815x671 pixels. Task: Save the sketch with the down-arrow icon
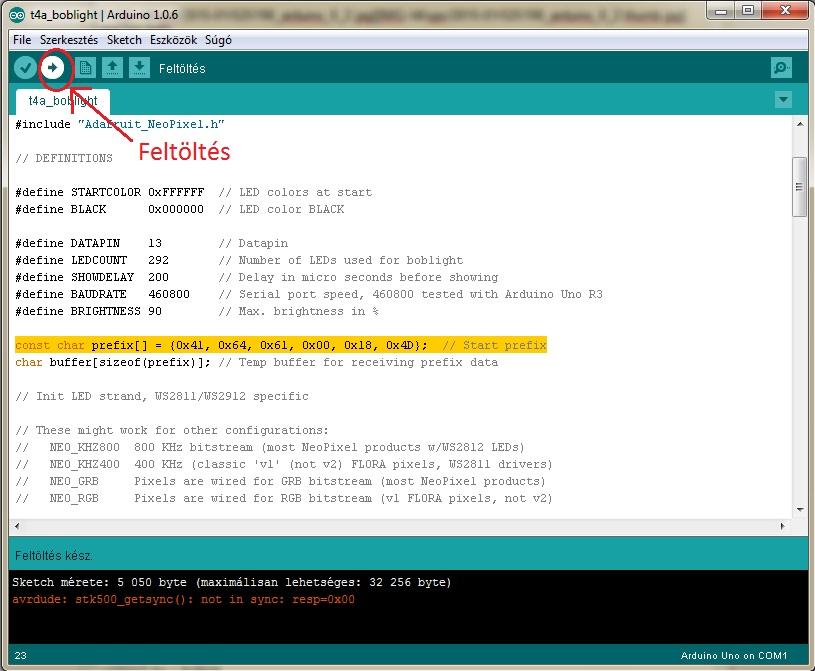click(139, 68)
